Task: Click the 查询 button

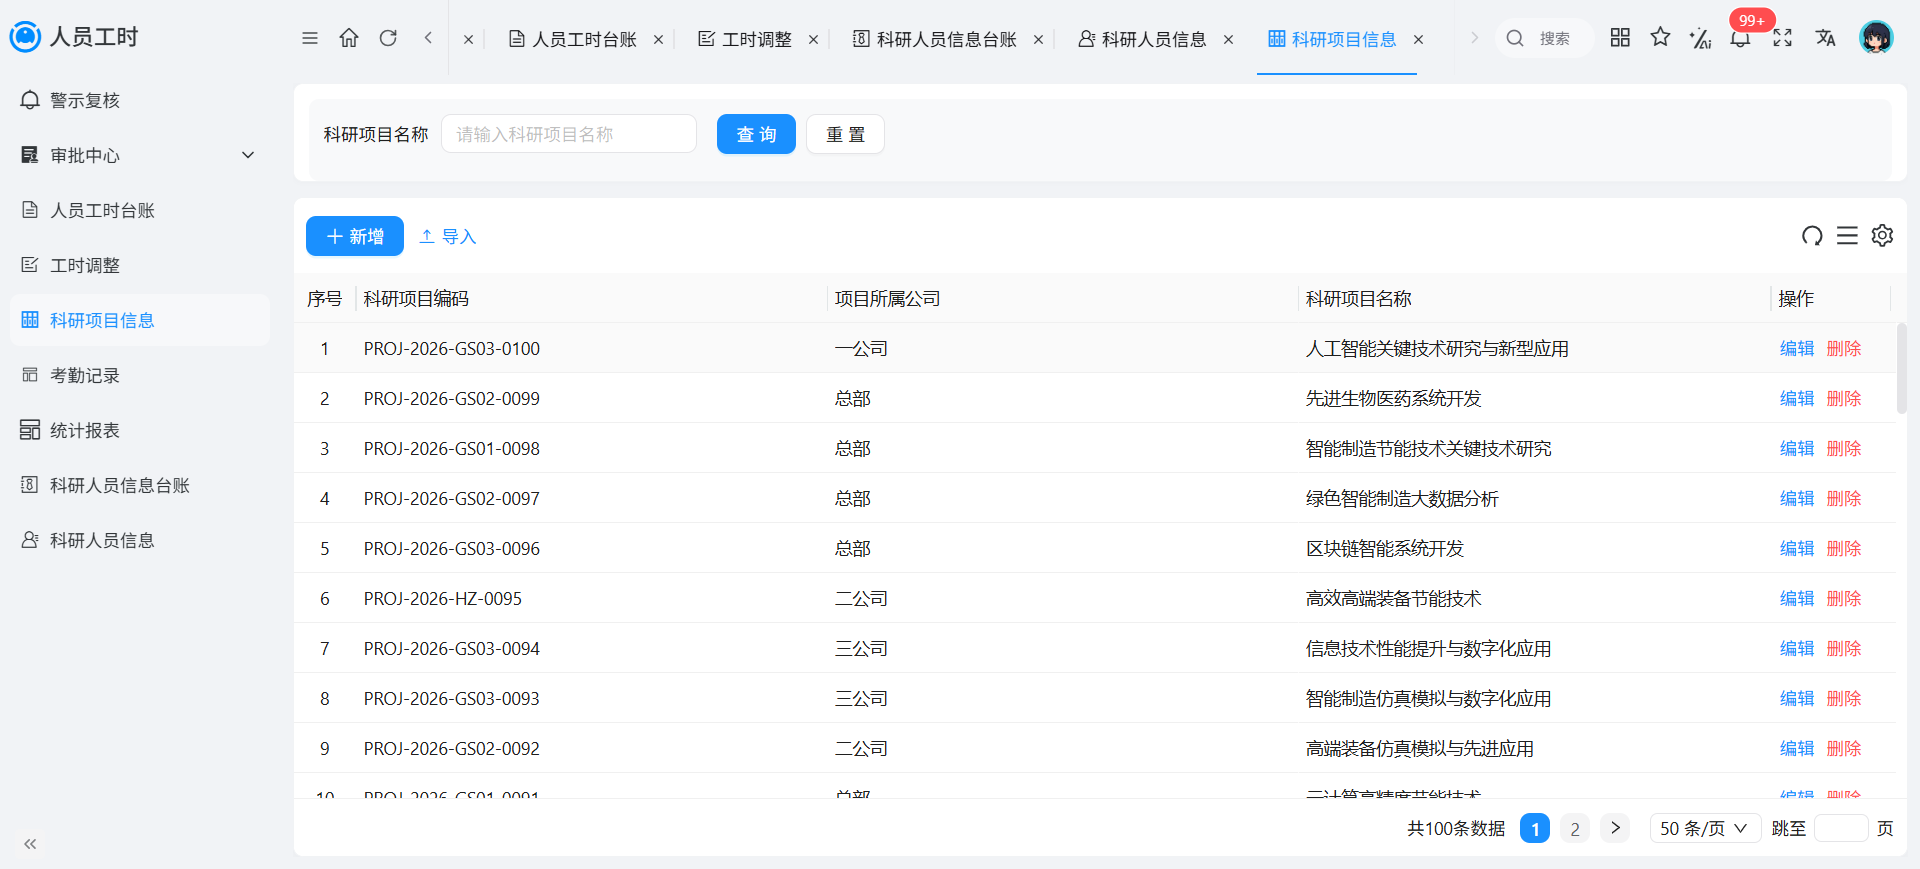Action: 756,134
